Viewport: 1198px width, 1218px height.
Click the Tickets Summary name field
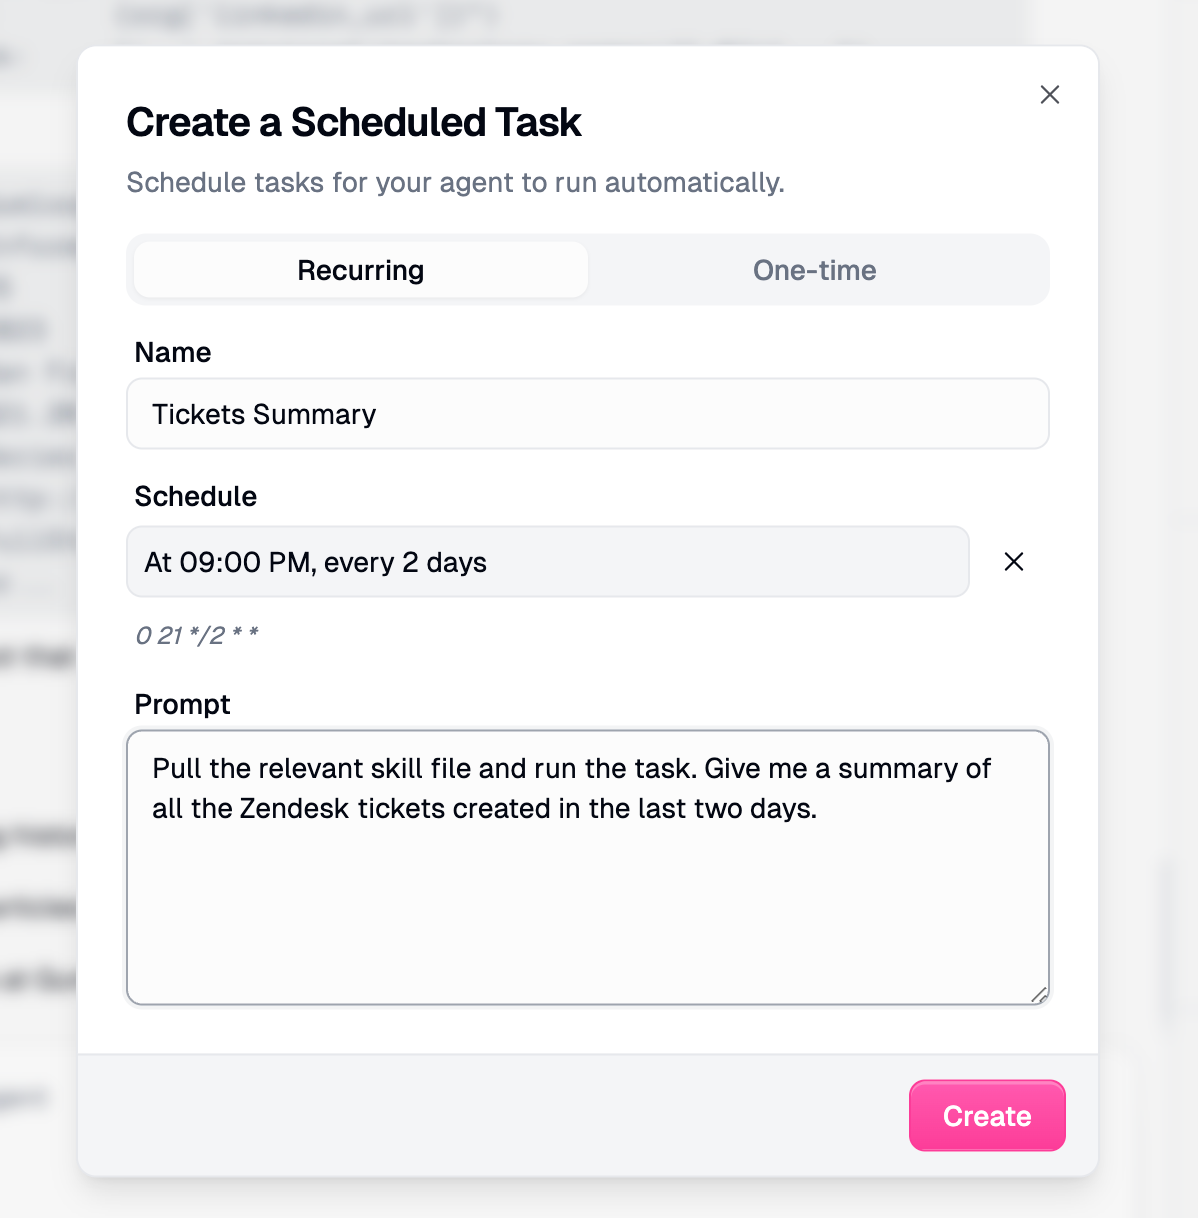(587, 413)
